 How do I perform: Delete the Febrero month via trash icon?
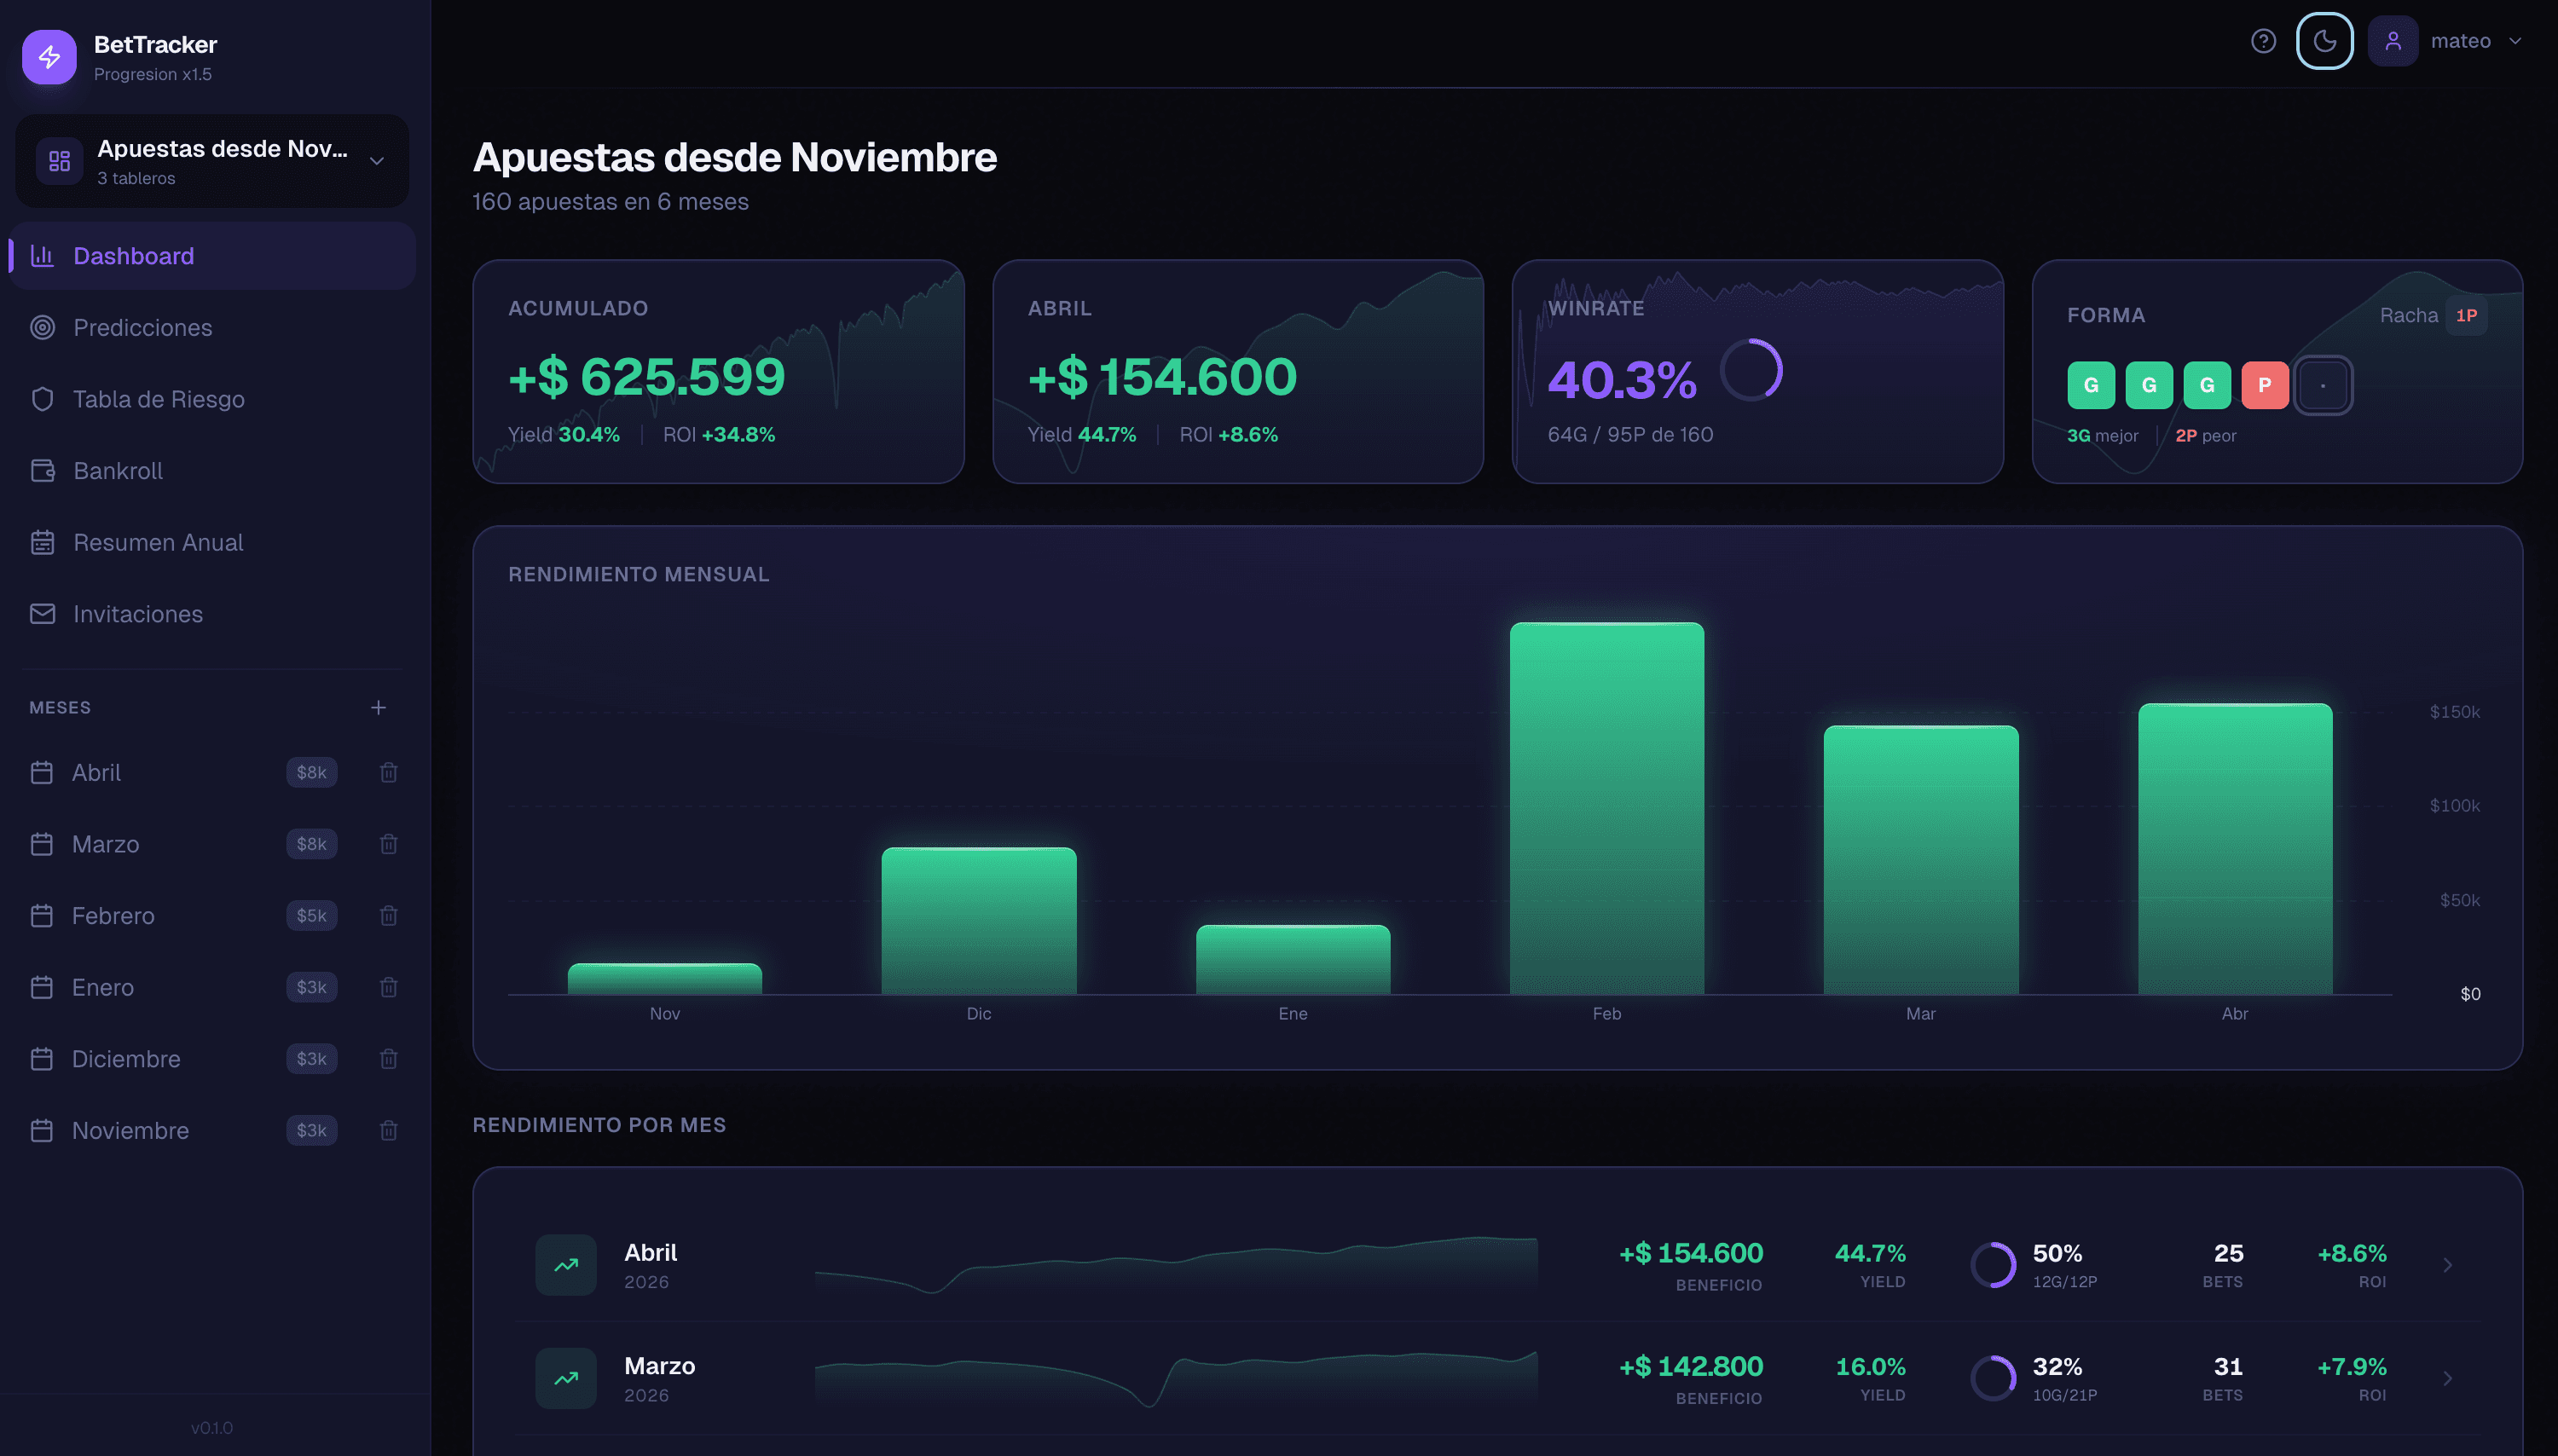pos(388,915)
